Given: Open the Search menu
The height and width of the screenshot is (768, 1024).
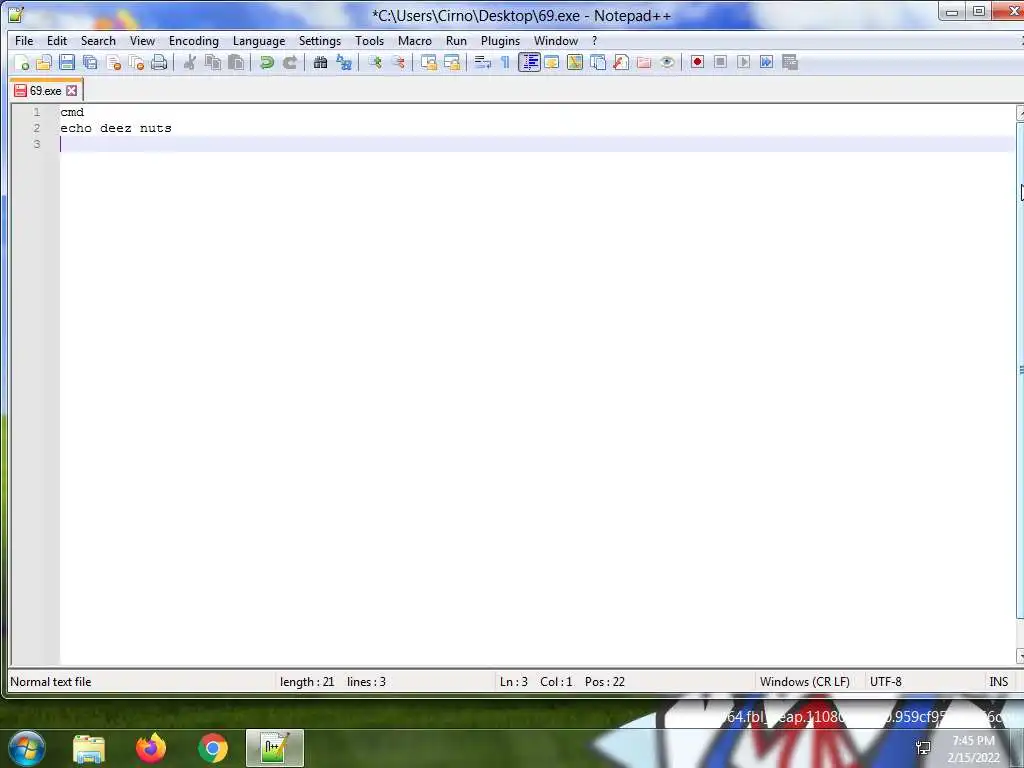Looking at the screenshot, I should click(98, 40).
